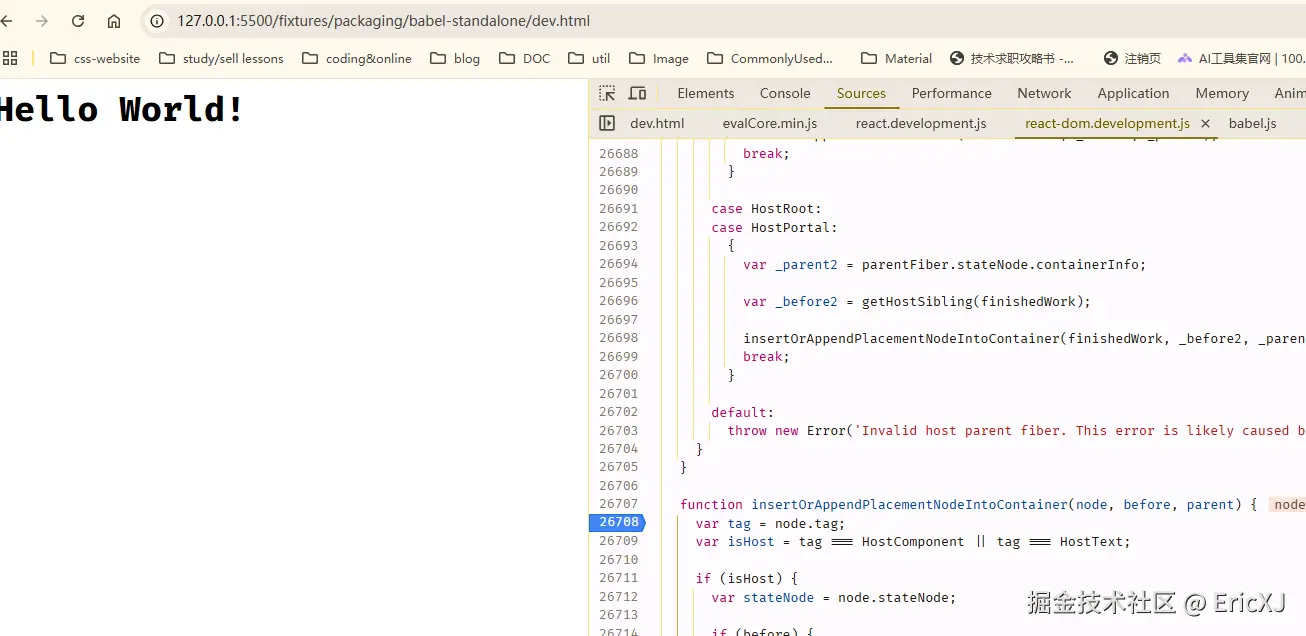Open the coding&online bookmark folder
This screenshot has height=636, width=1306.
point(357,58)
